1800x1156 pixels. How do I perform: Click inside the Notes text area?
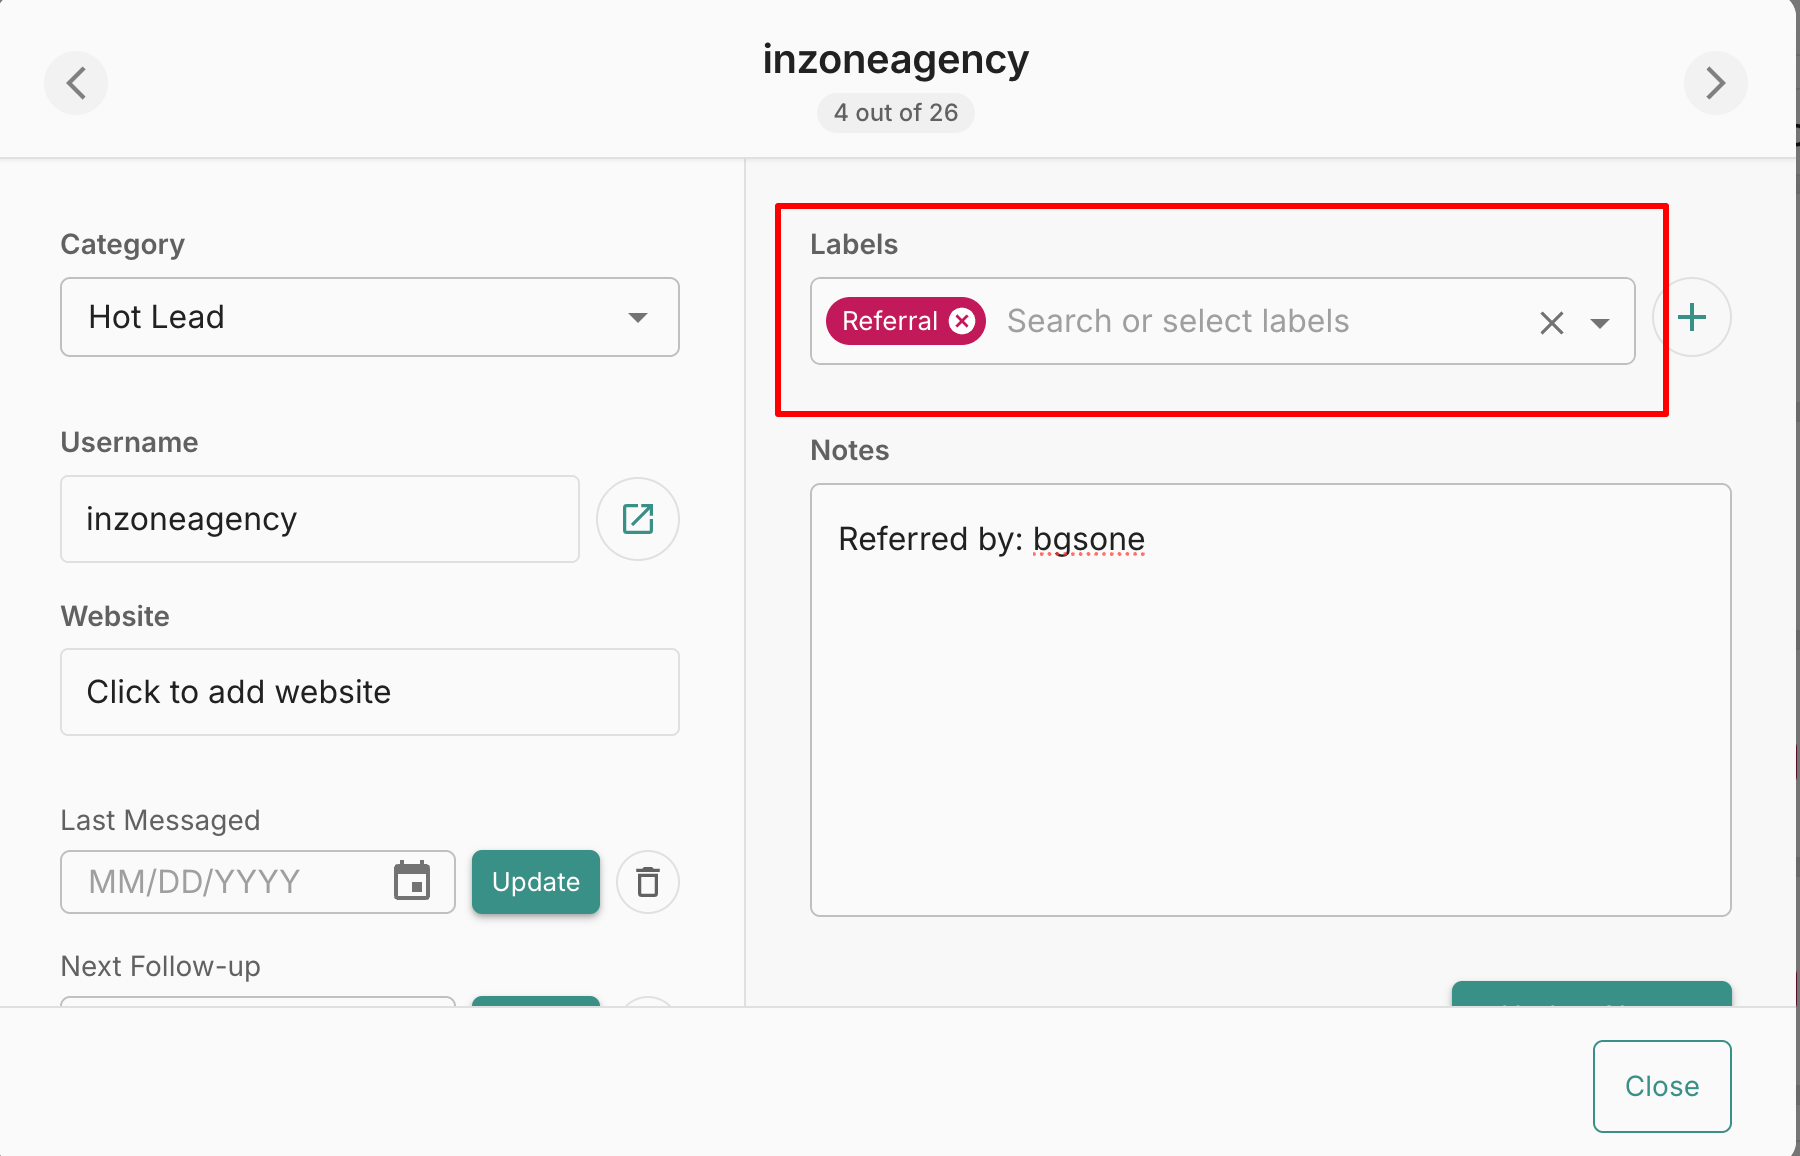(x=1270, y=720)
